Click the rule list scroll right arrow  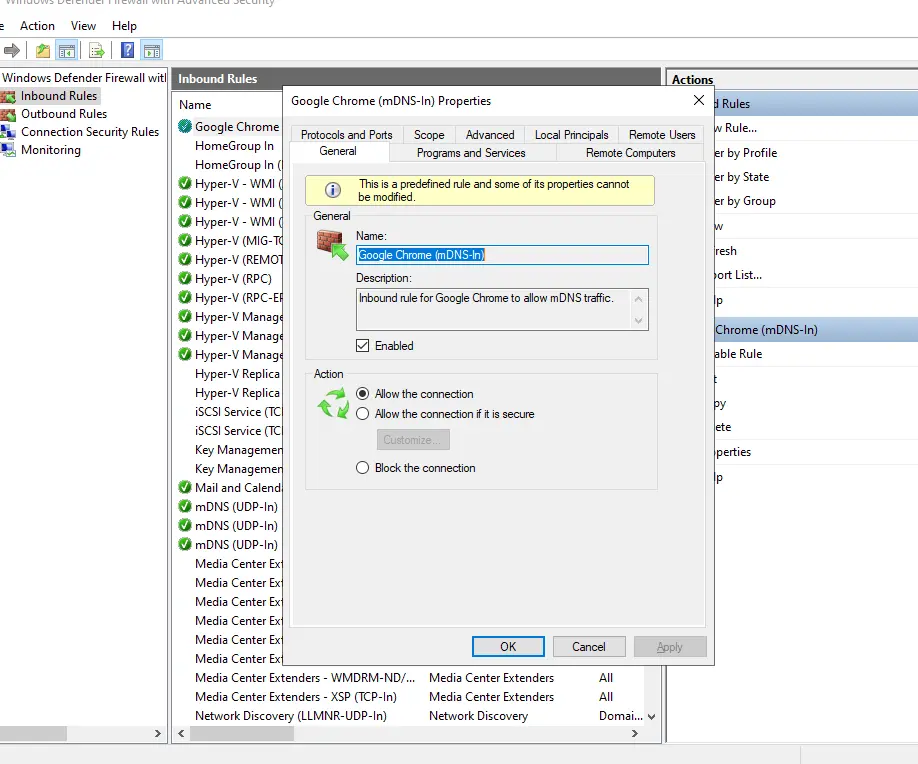click(x=635, y=734)
